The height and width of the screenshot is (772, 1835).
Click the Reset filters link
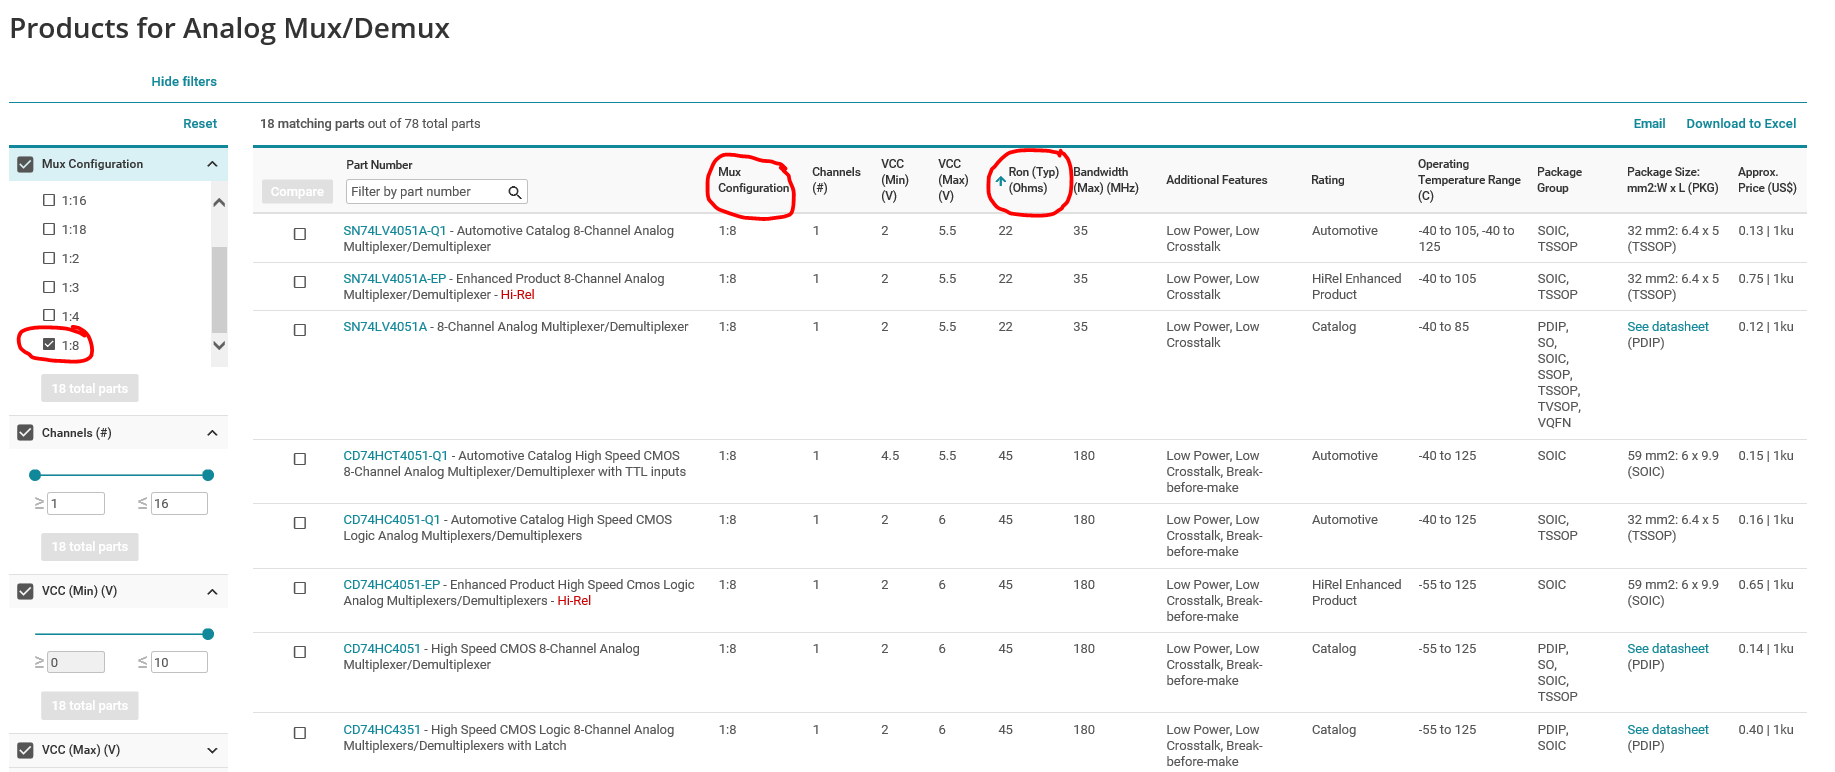pyautogui.click(x=200, y=124)
